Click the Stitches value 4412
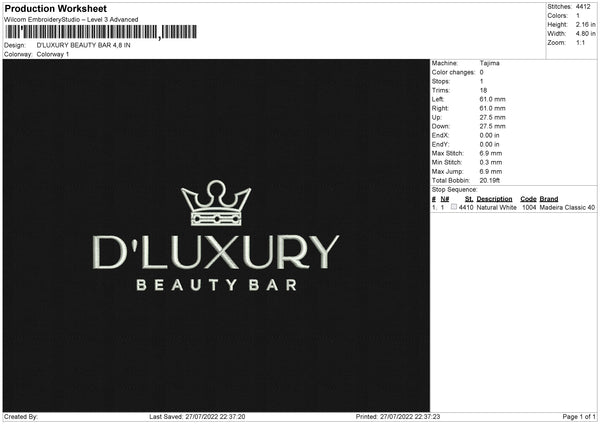Viewport: 600px width, 424px height. point(583,7)
